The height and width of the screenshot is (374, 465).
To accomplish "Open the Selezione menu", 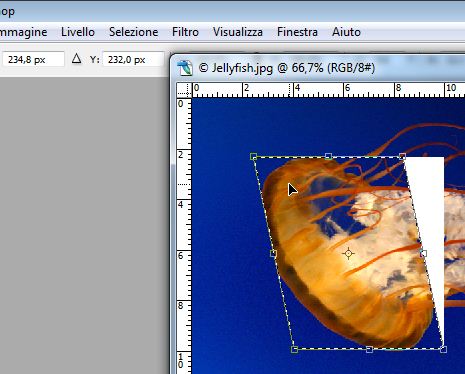I will point(133,32).
